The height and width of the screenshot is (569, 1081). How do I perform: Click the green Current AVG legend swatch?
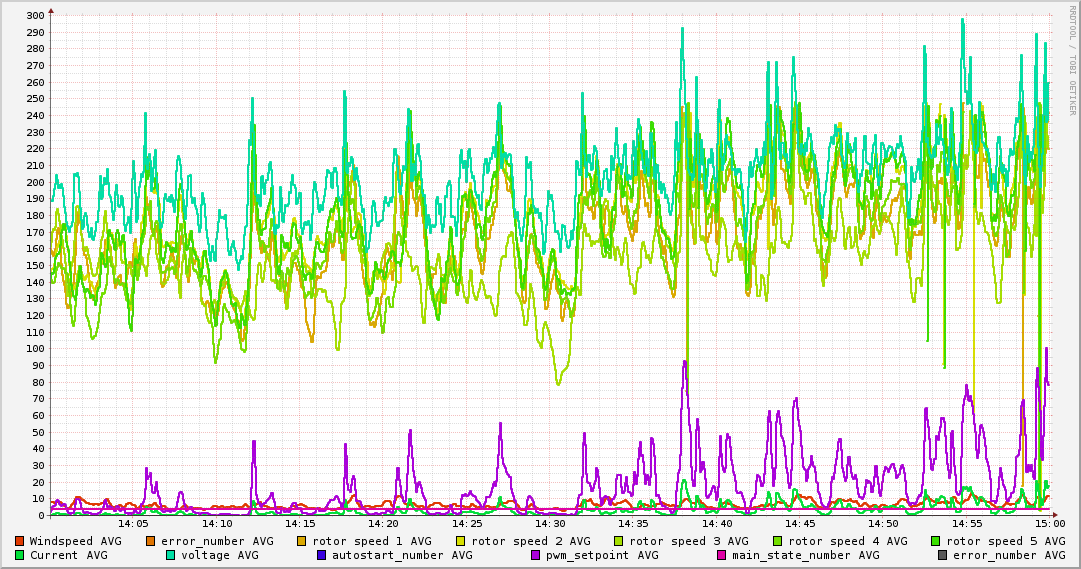20,555
